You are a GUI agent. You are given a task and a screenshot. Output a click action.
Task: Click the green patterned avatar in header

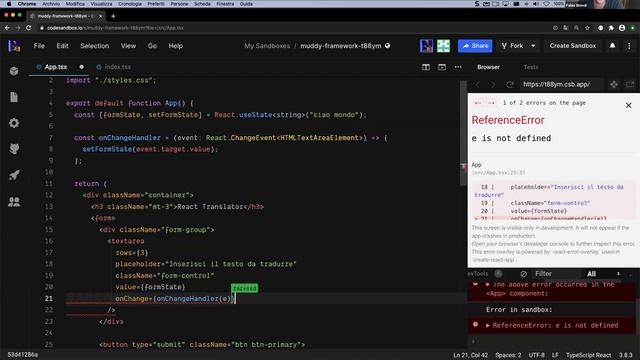(443, 46)
